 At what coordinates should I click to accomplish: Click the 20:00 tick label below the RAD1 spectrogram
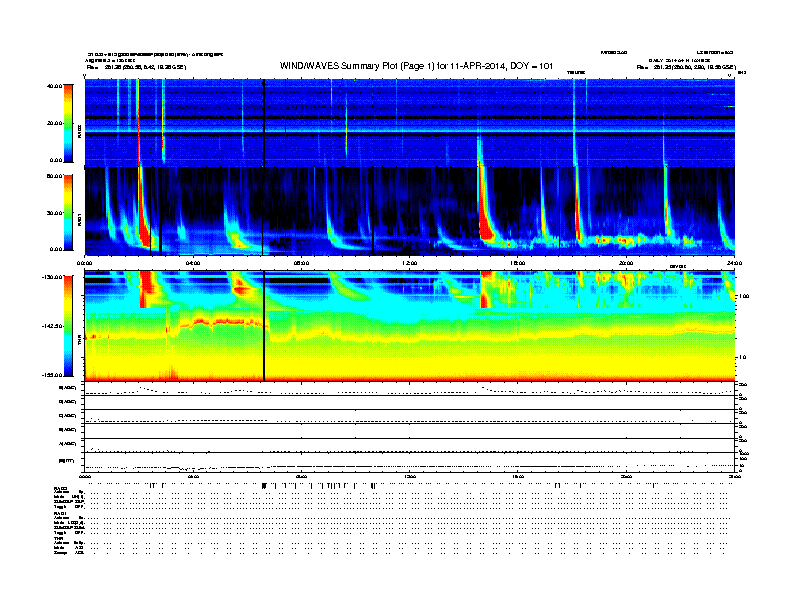click(626, 263)
